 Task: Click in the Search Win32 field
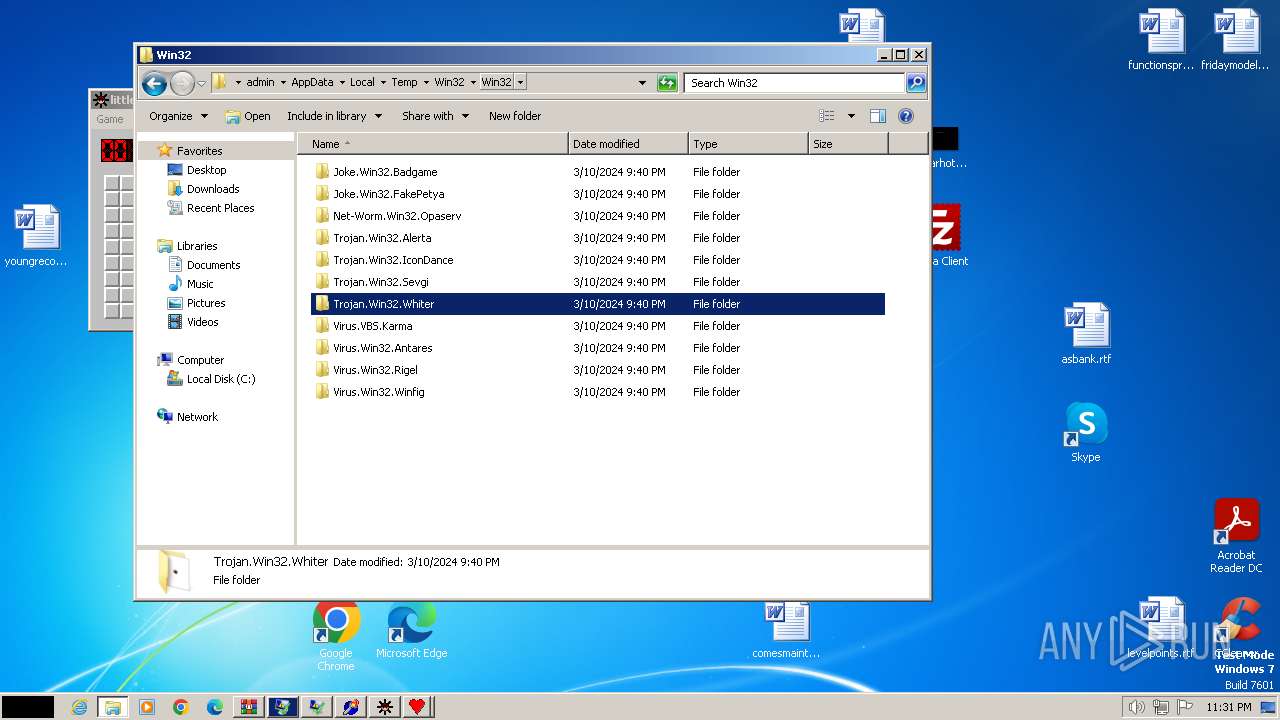[x=796, y=83]
